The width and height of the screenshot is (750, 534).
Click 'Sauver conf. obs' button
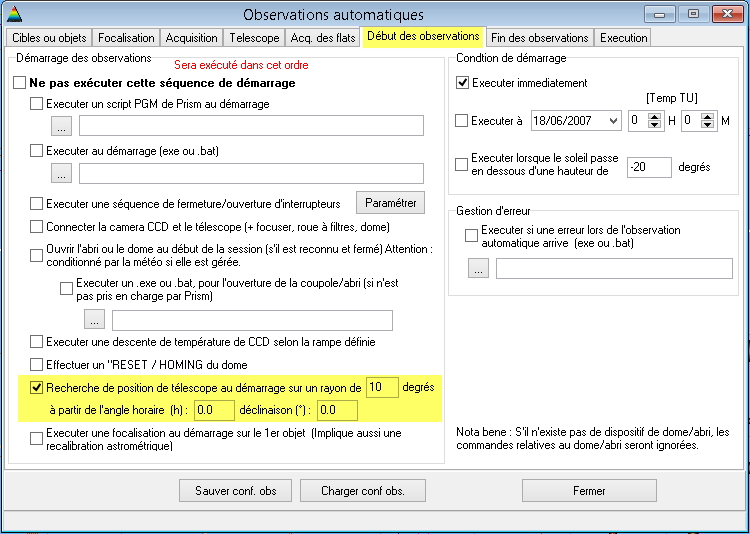pos(235,491)
